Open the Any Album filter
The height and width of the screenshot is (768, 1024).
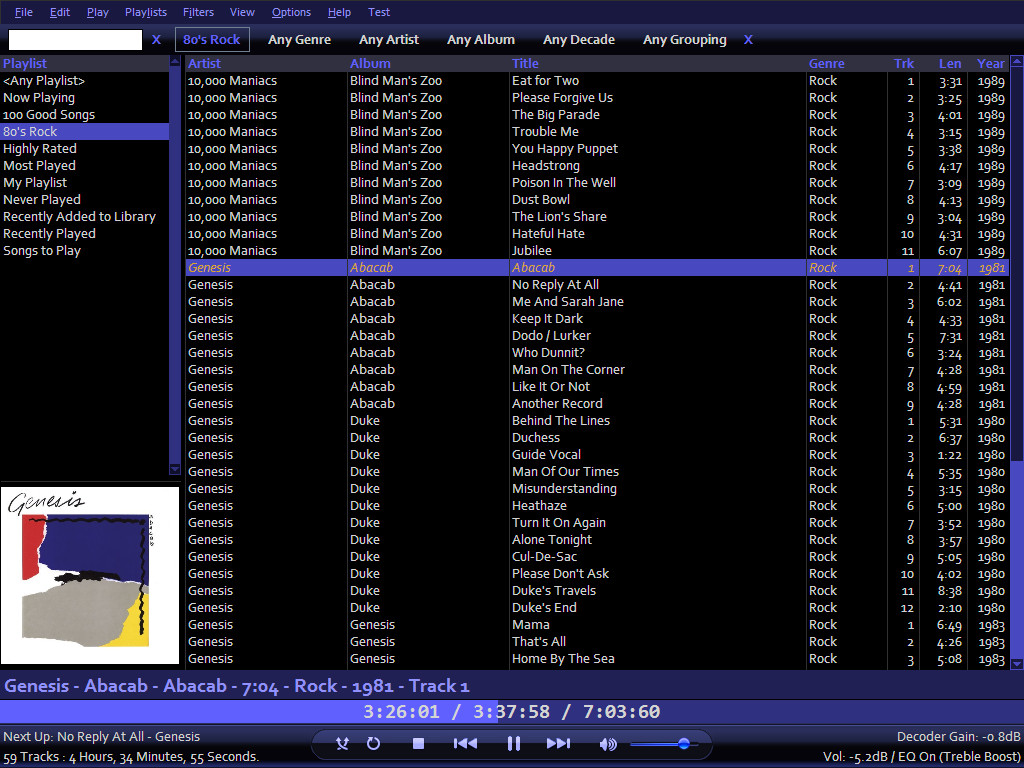481,40
